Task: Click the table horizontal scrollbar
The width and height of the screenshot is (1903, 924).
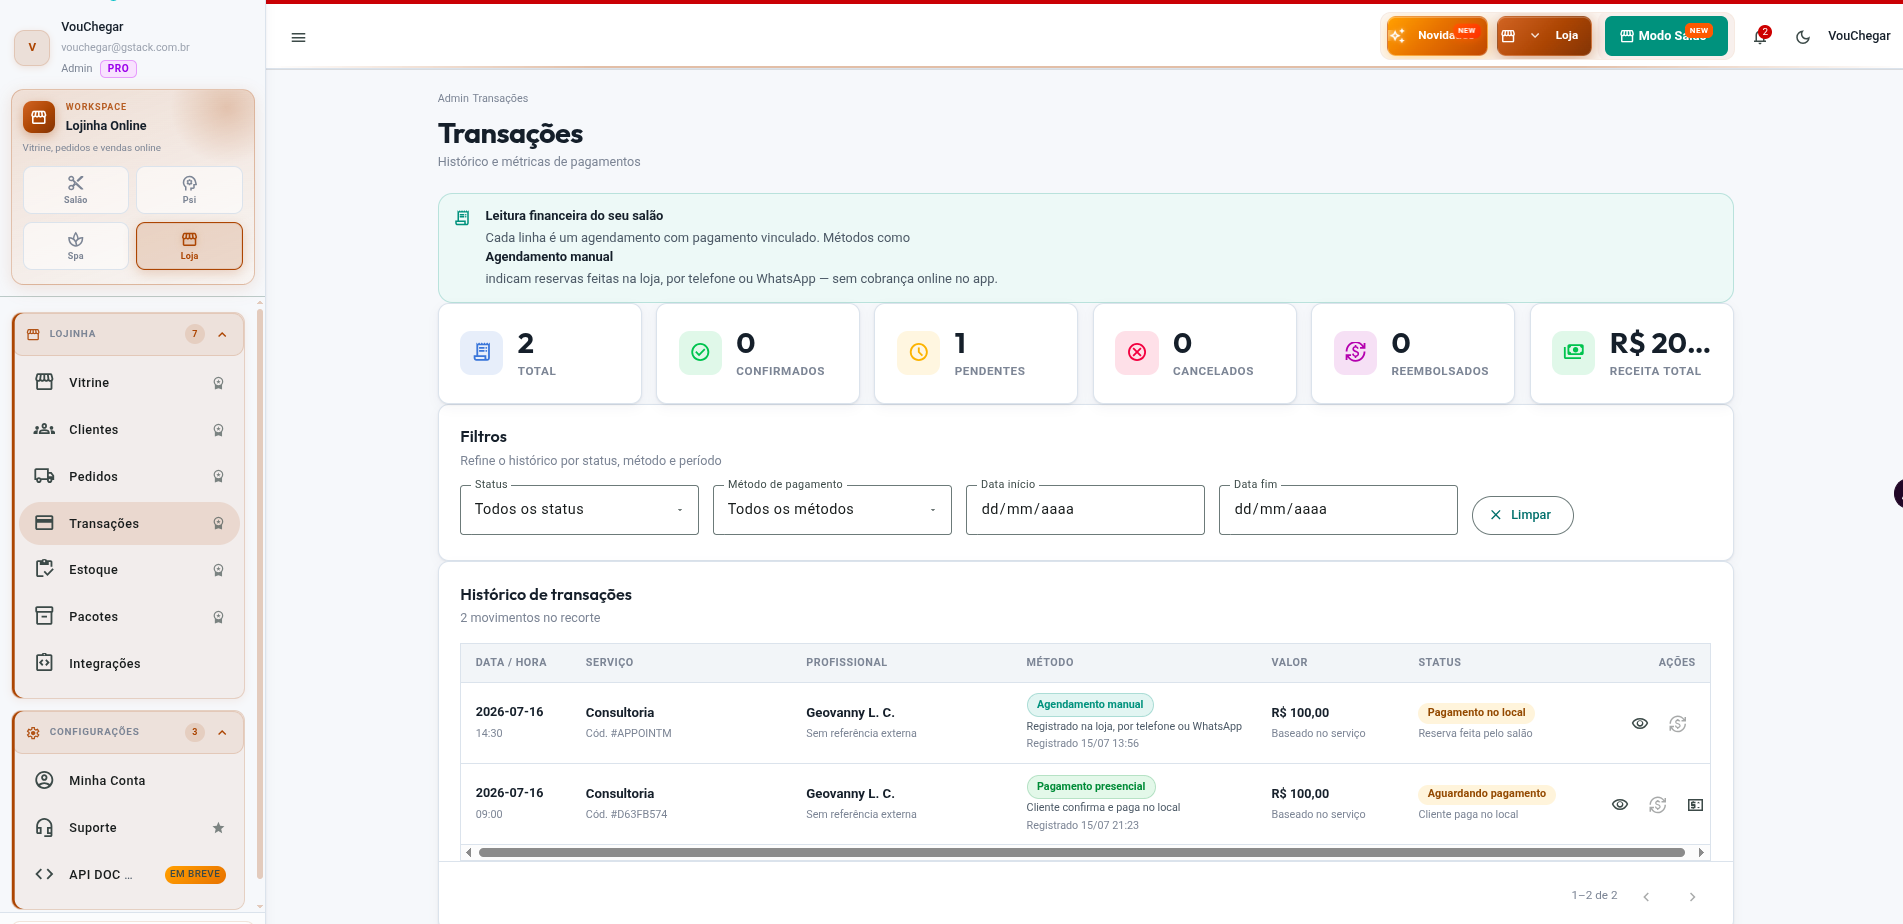Action: tap(1082, 853)
